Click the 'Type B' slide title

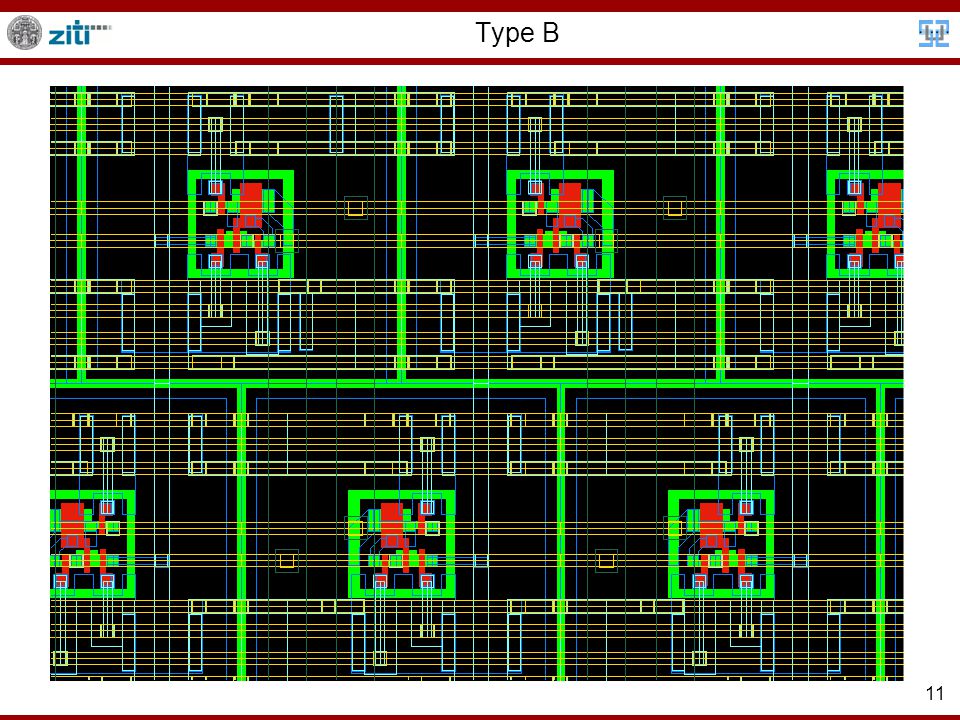click(x=517, y=32)
